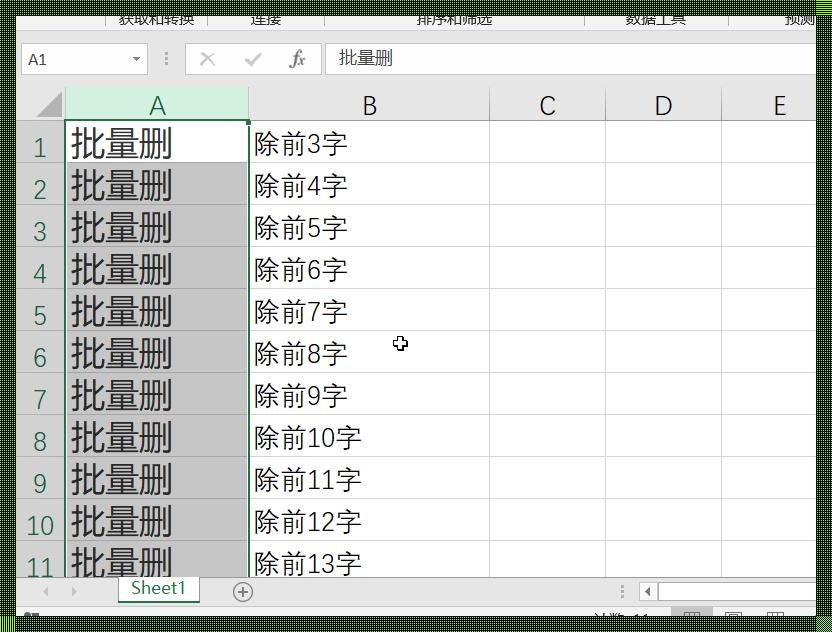Screen dimensions: 832x632
Task: Click cell B3 with 除前5字
Action: point(369,226)
